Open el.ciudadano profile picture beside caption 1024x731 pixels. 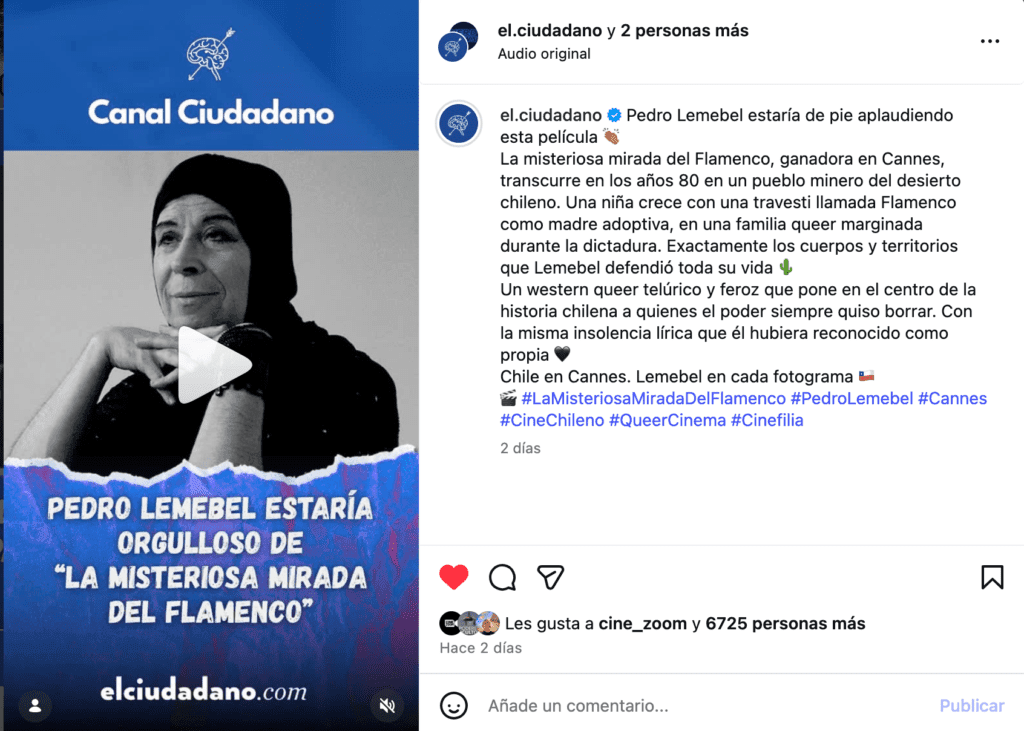click(x=458, y=123)
